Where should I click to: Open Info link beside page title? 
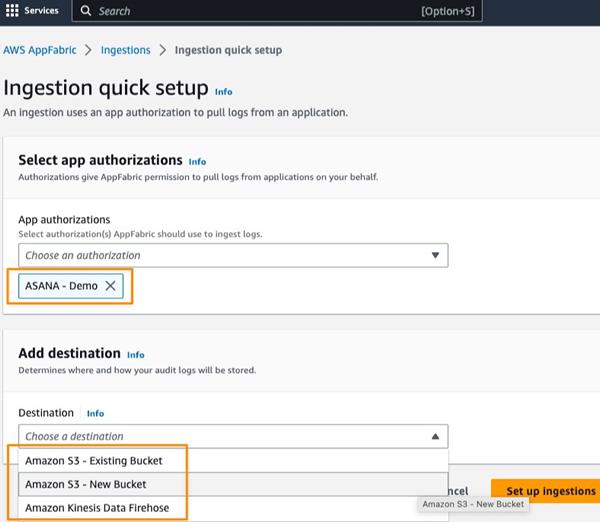[223, 92]
